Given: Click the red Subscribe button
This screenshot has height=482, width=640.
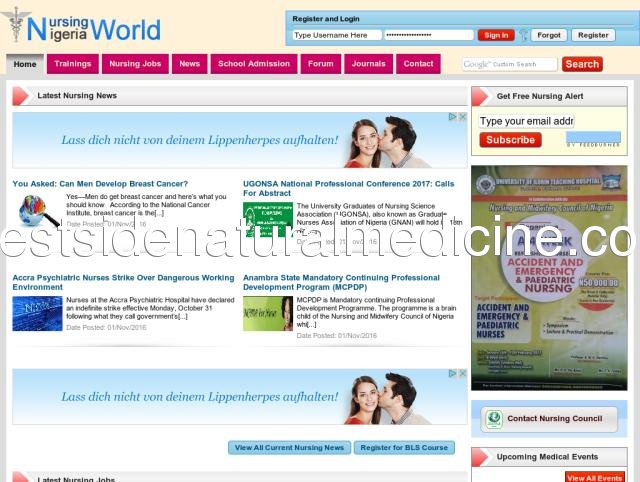Looking at the screenshot, I should coord(511,140).
